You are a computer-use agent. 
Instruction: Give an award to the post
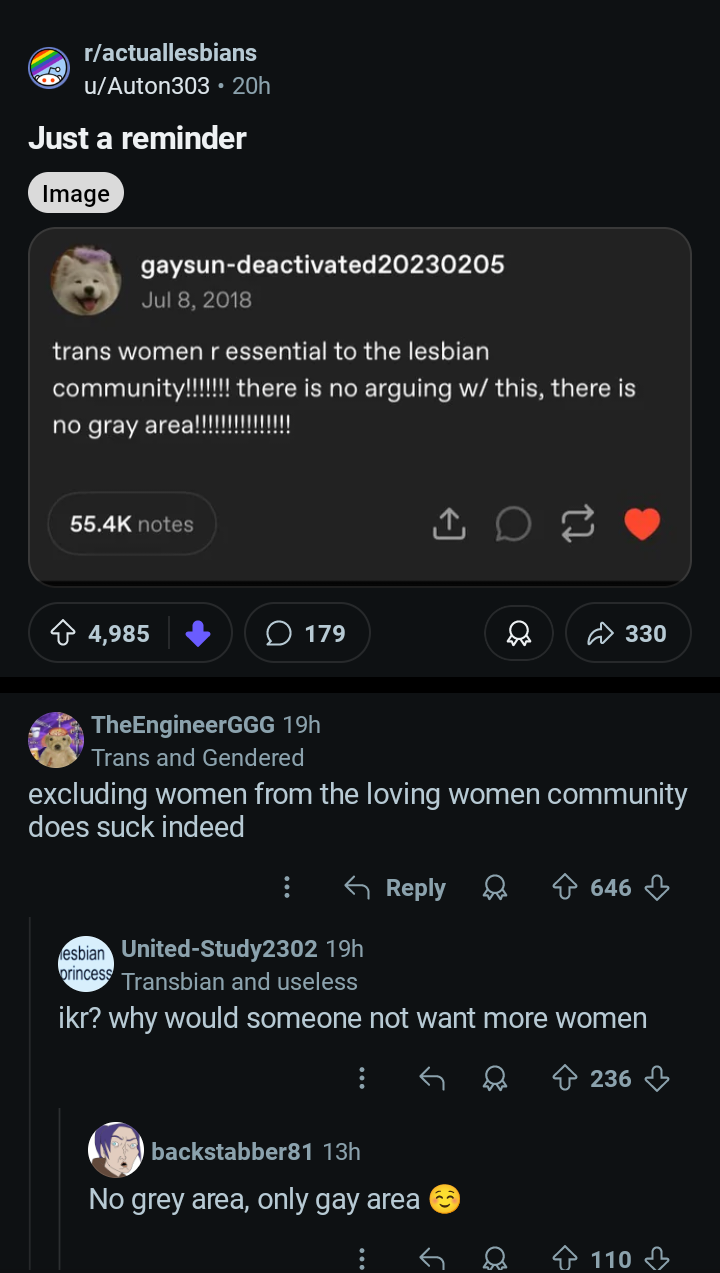(518, 633)
